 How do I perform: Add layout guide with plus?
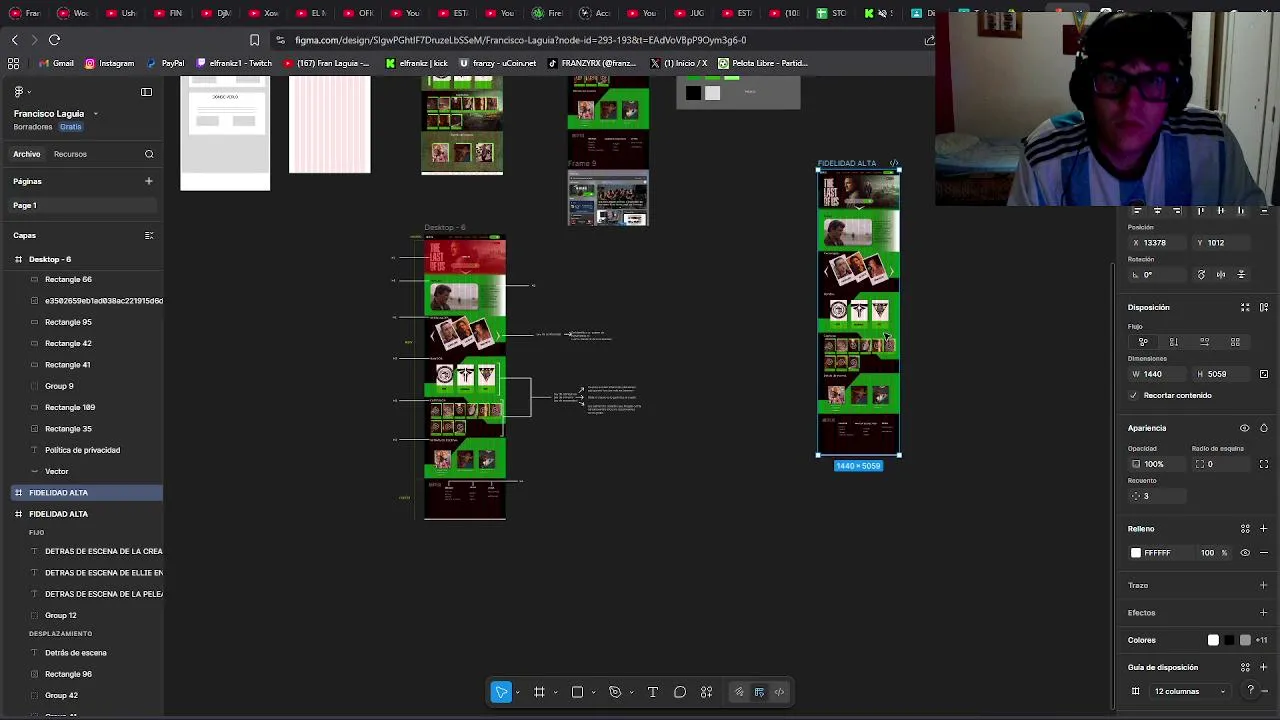point(1264,667)
